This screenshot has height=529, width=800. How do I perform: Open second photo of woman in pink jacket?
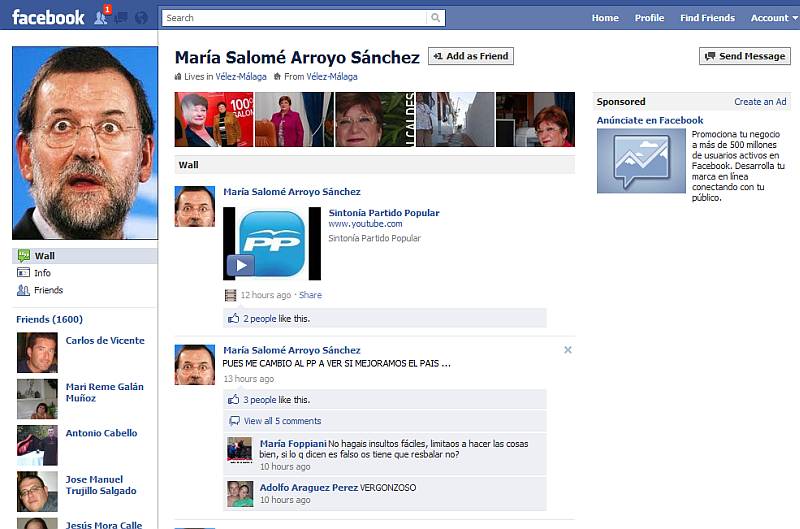point(294,119)
